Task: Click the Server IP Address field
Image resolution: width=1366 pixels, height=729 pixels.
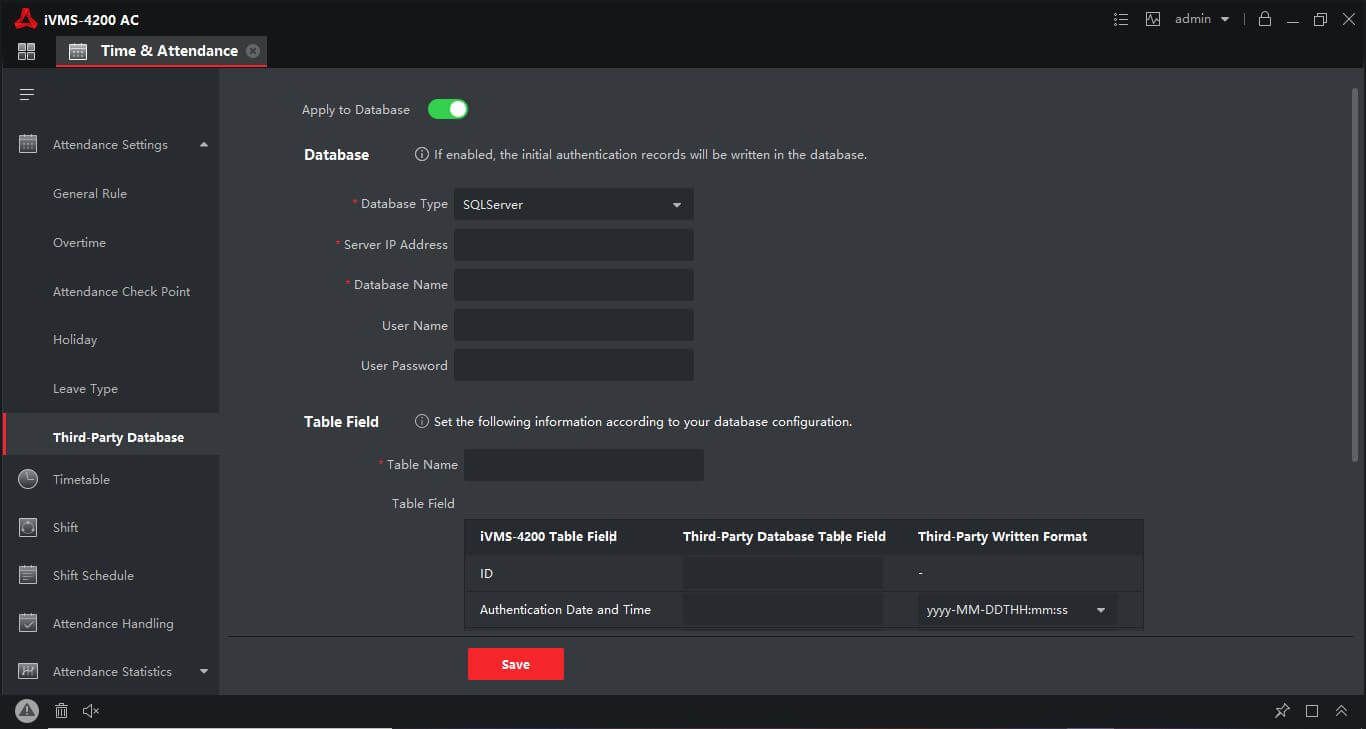Action: (x=573, y=245)
